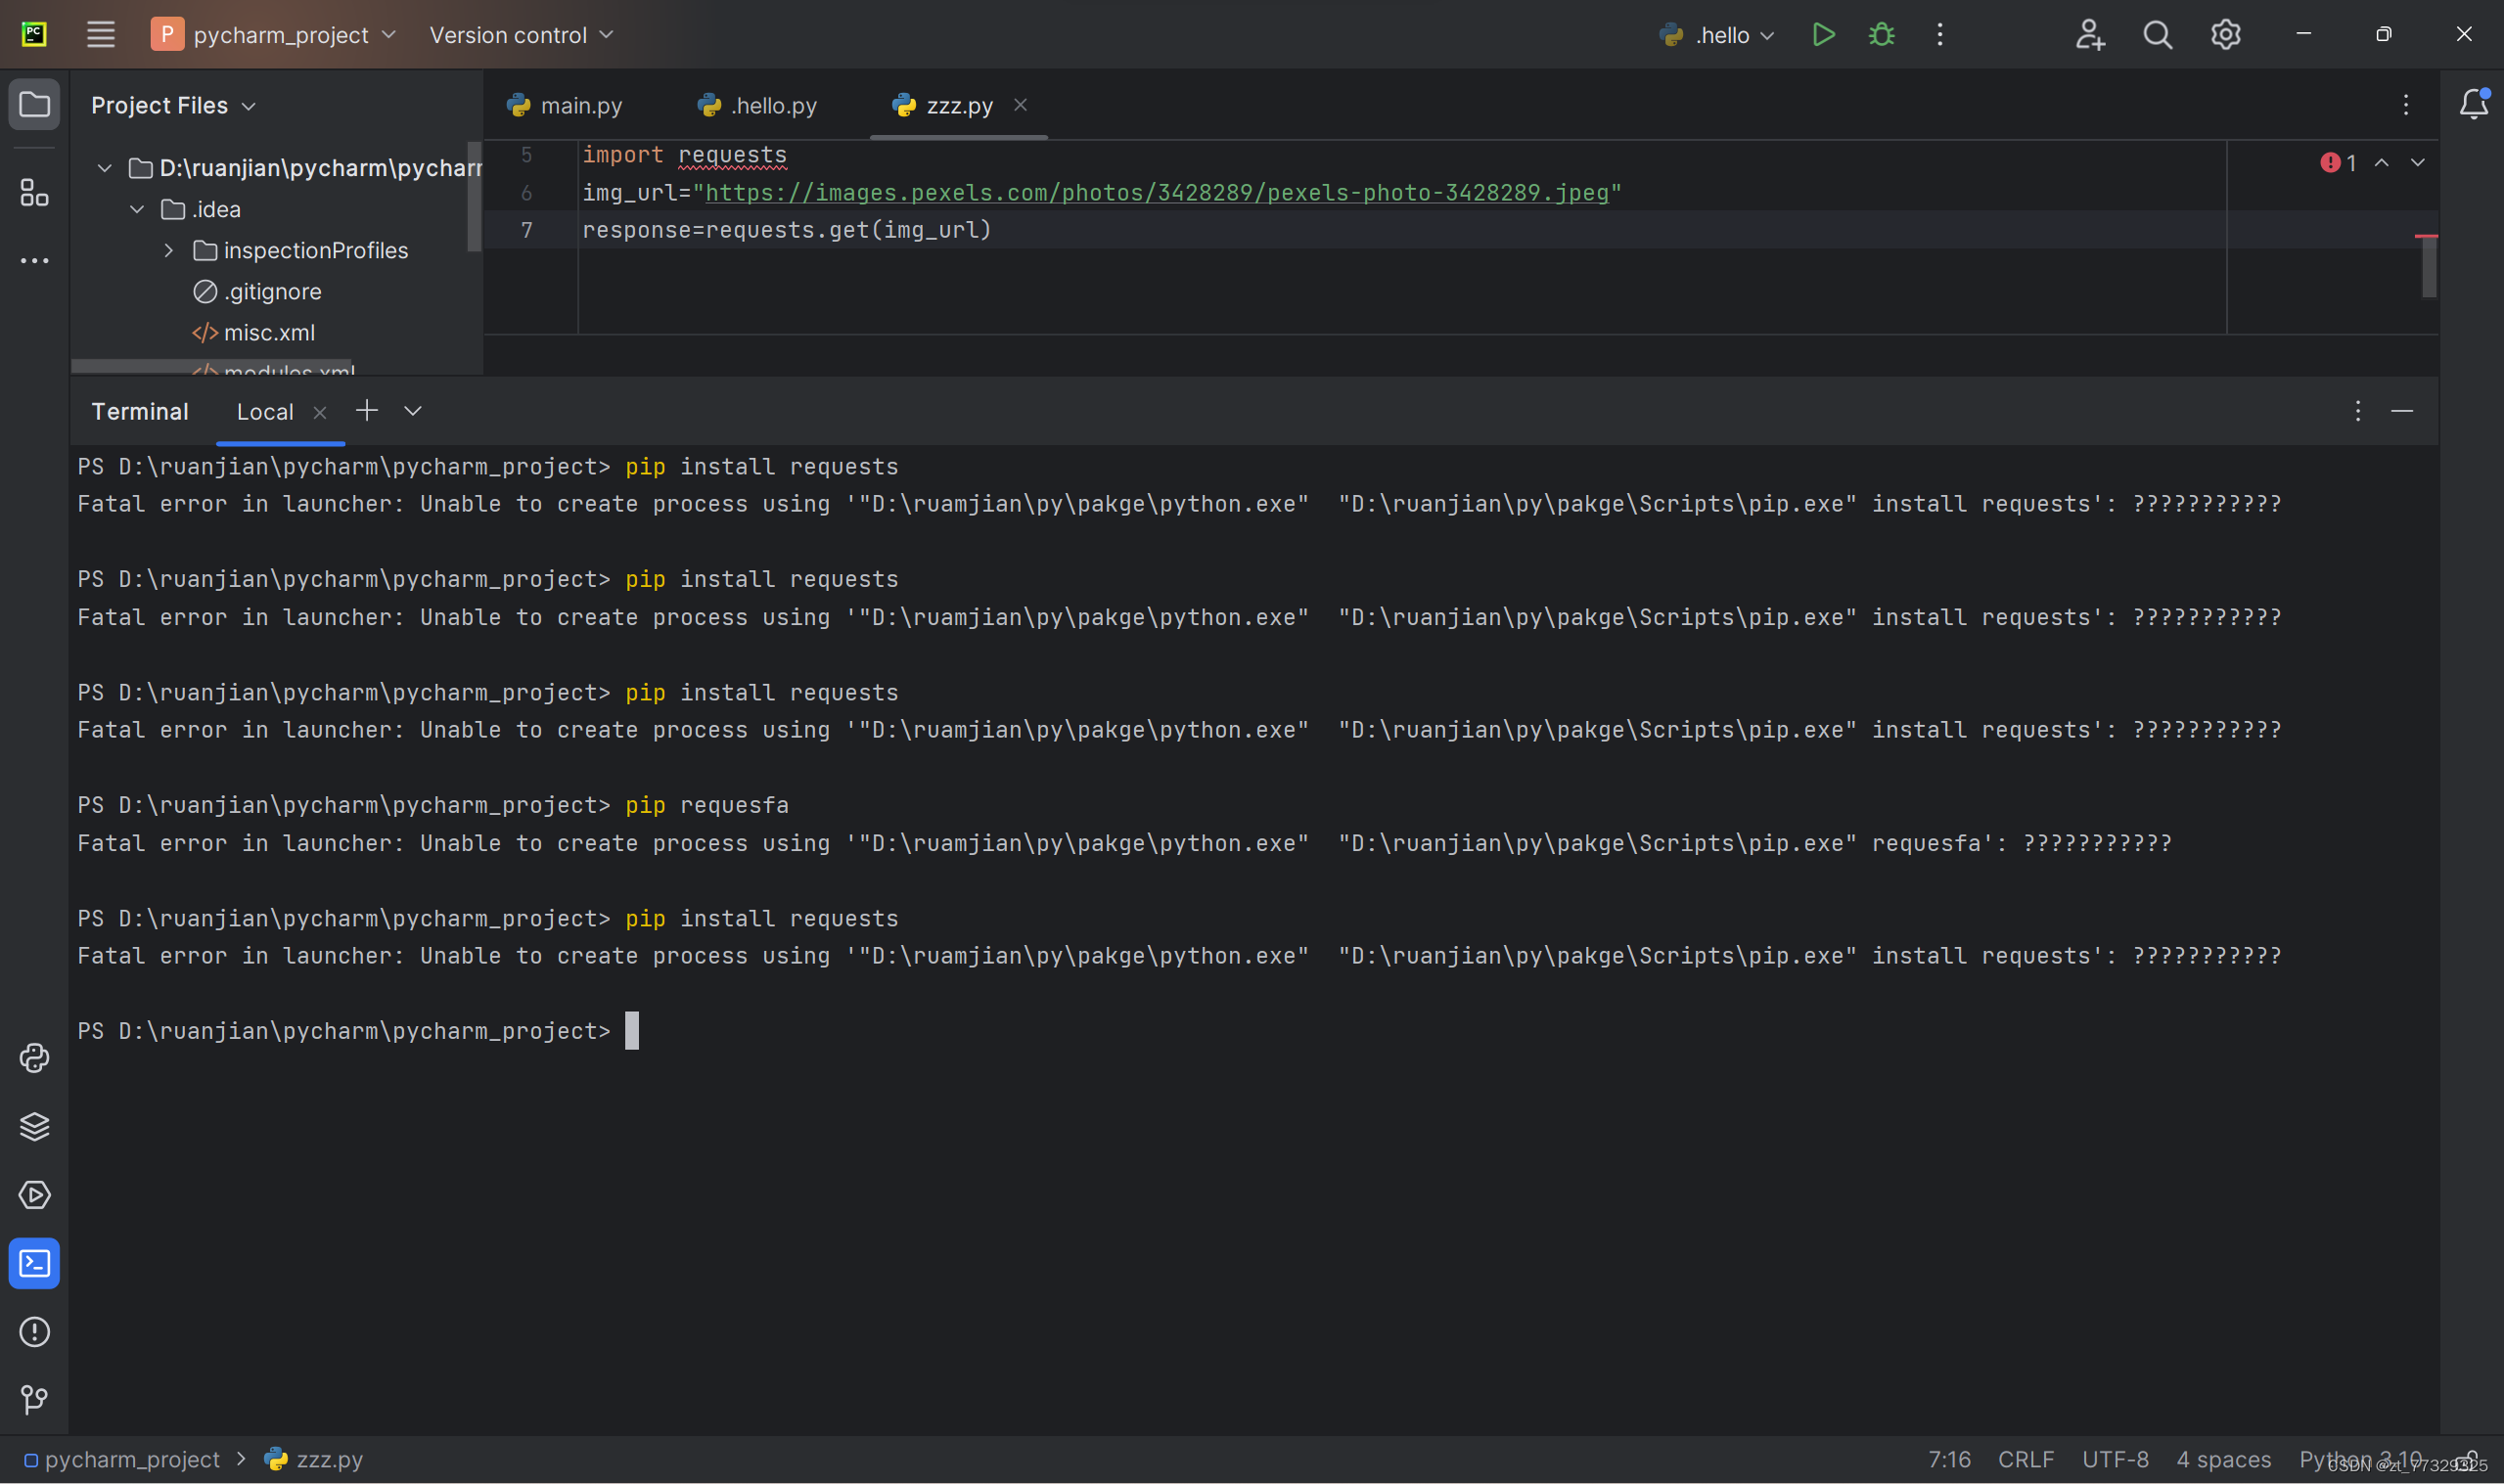The image size is (2504, 1484).
Task: Expand the inspectionProfiles folder
Action: tap(169, 250)
